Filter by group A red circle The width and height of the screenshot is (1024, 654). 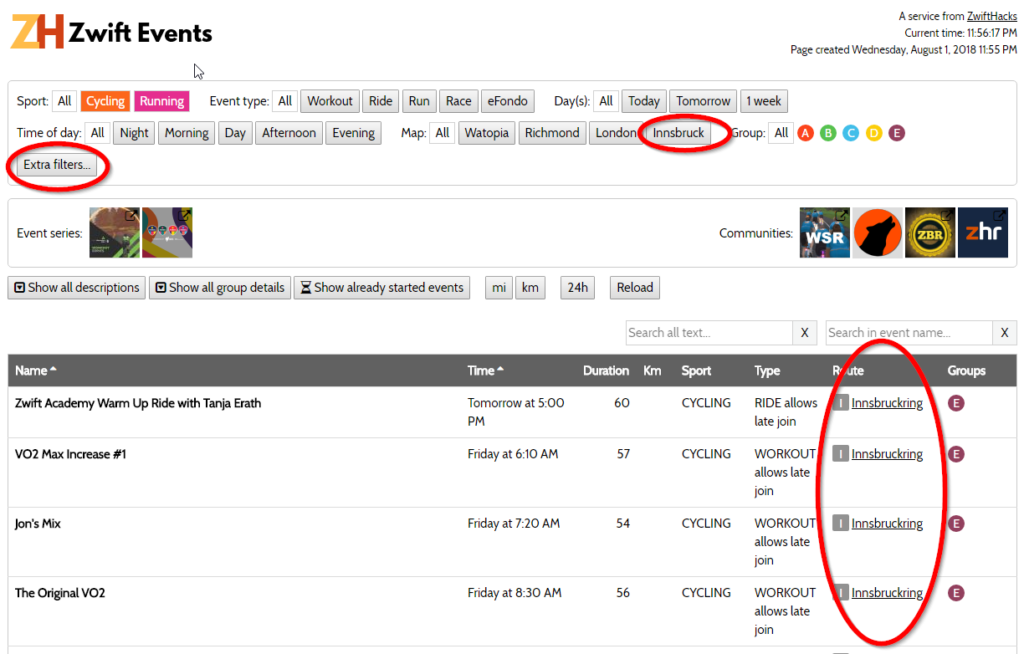tap(806, 133)
